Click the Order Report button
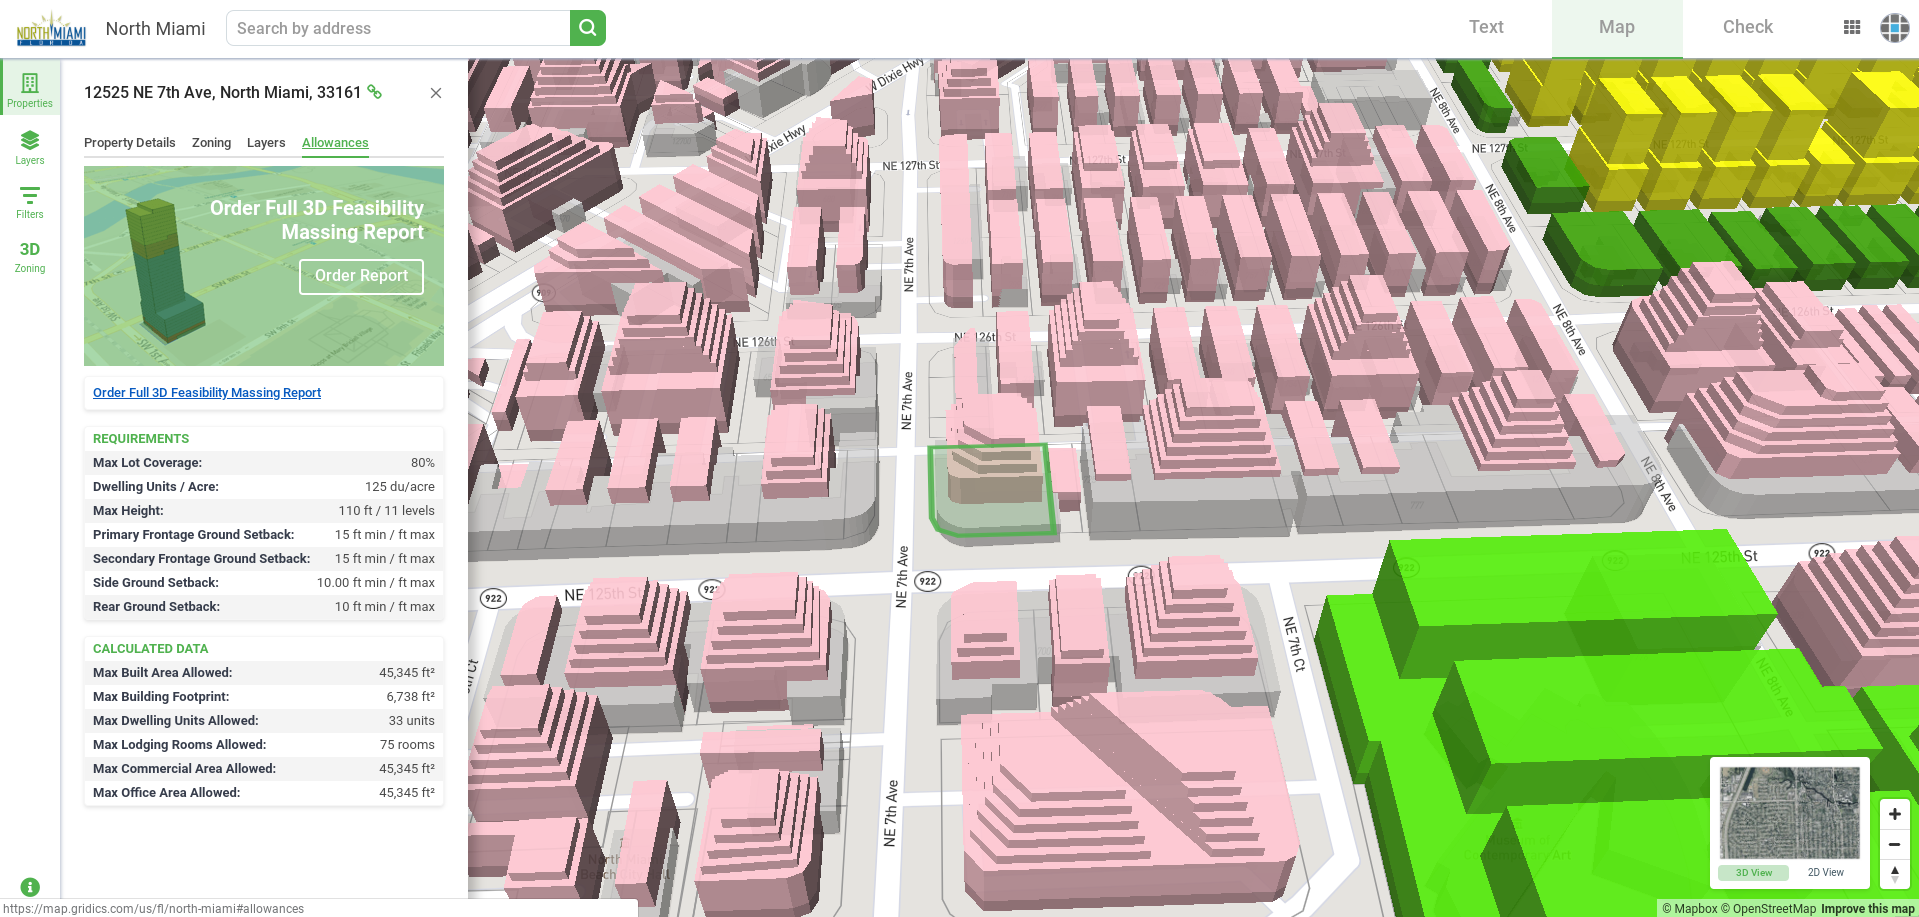1919x917 pixels. coord(361,276)
